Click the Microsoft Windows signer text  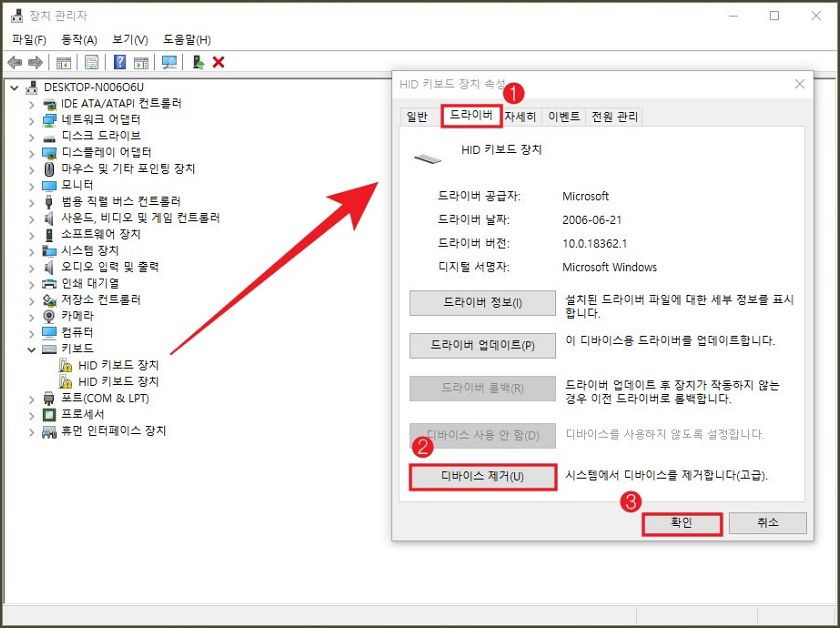609,267
